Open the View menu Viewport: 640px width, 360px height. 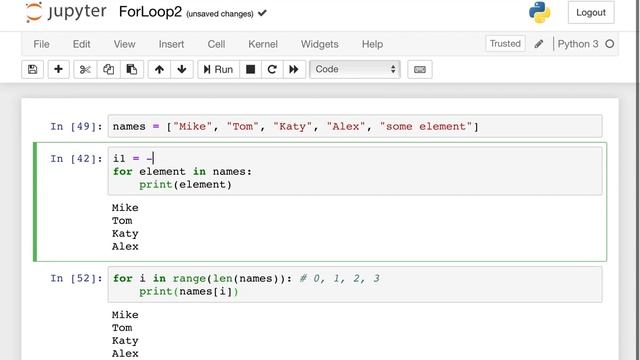coord(124,44)
